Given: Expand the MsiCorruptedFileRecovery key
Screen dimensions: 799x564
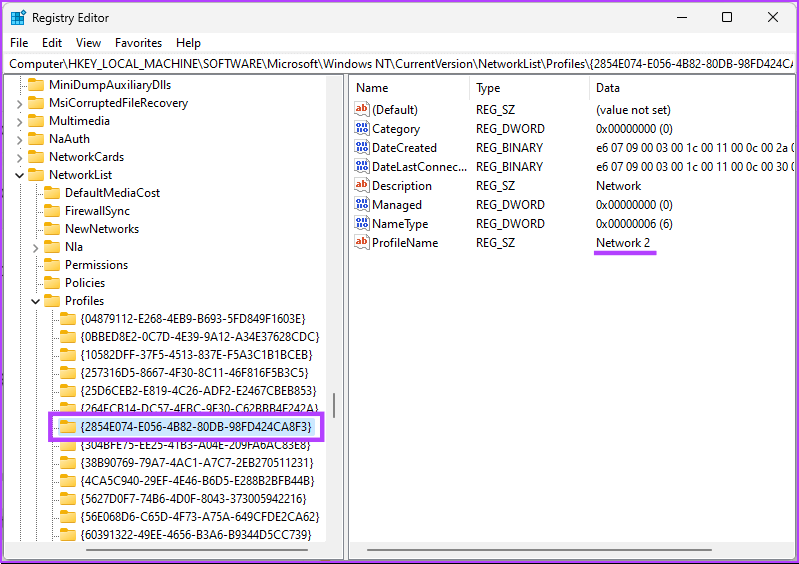Looking at the screenshot, I should [19, 104].
